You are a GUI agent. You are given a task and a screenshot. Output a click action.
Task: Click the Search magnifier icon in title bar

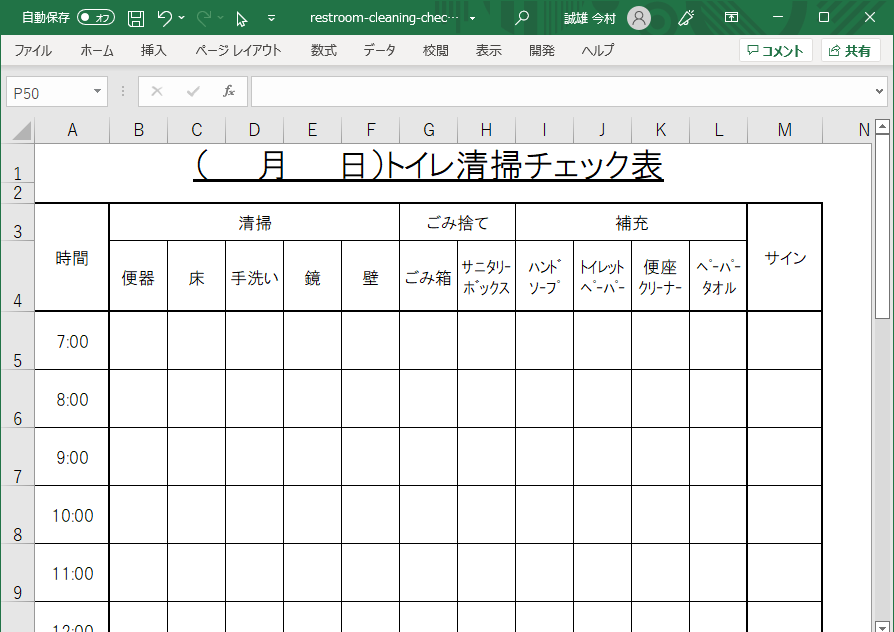click(522, 18)
